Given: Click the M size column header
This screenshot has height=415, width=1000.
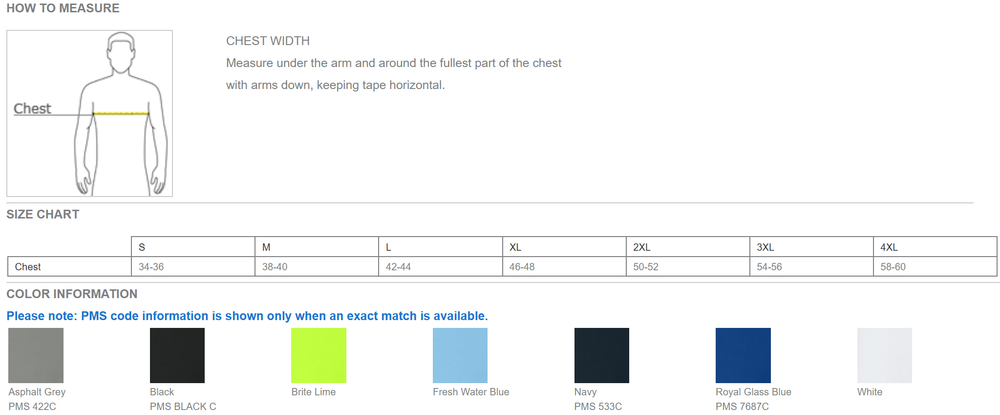Looking at the screenshot, I should (266, 246).
